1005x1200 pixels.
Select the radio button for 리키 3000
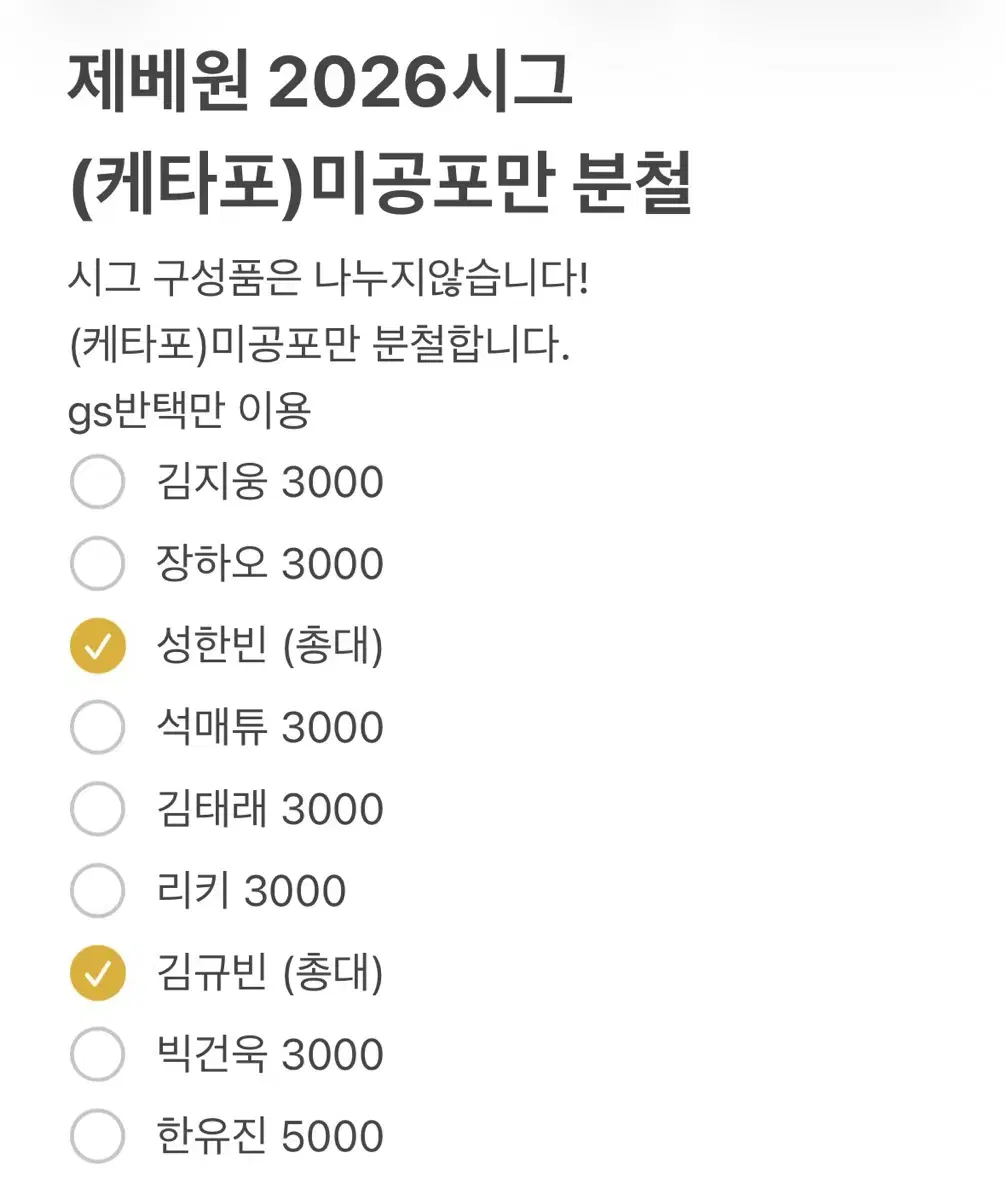(x=97, y=891)
